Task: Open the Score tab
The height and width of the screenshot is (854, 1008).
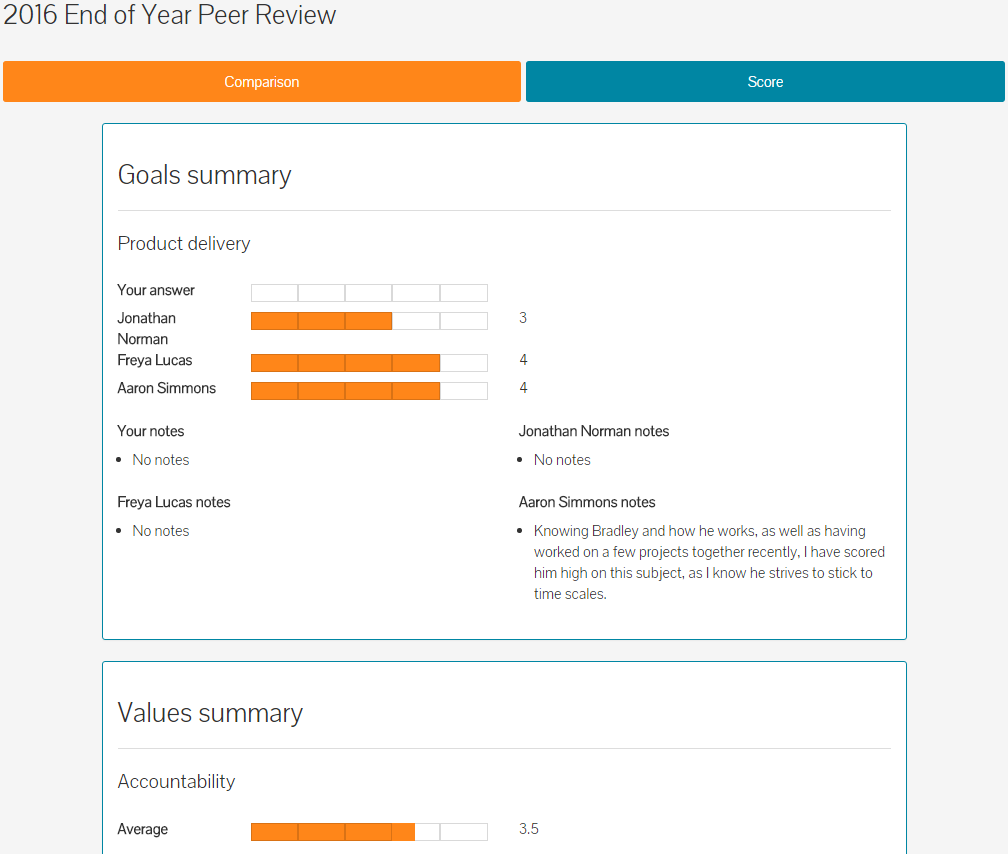Action: point(765,82)
